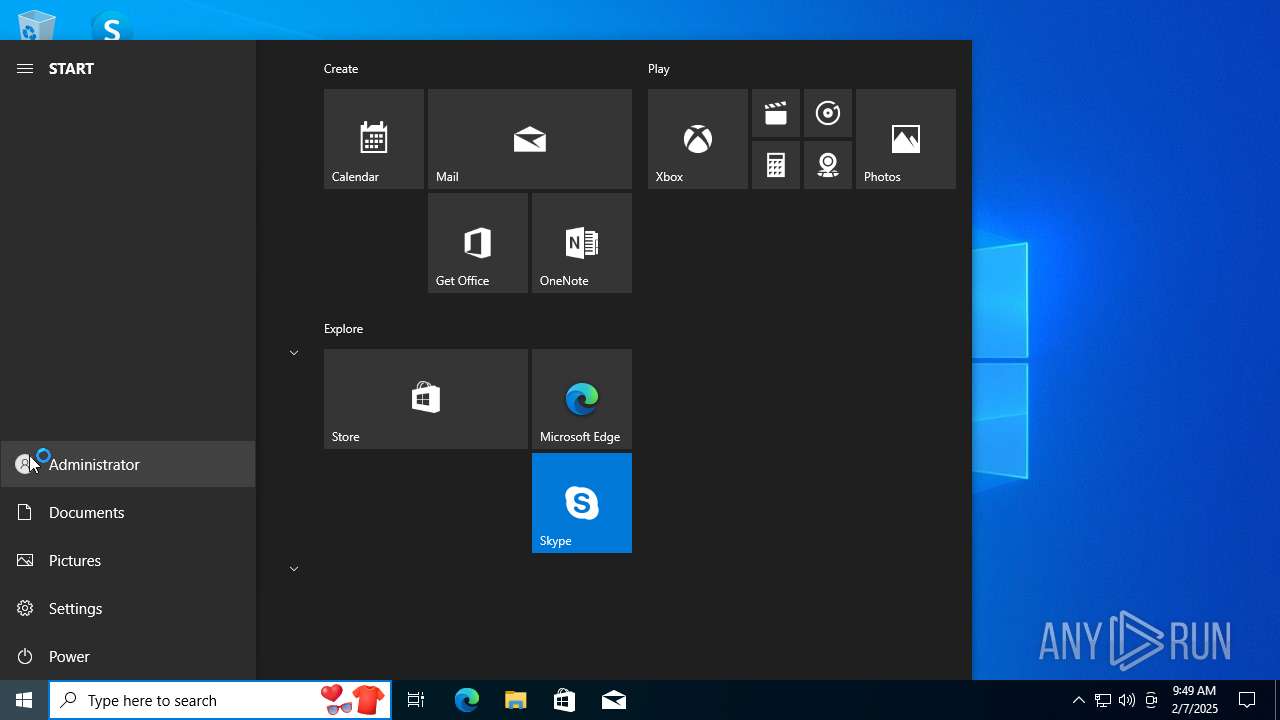Open Task View on the taskbar

coord(416,700)
